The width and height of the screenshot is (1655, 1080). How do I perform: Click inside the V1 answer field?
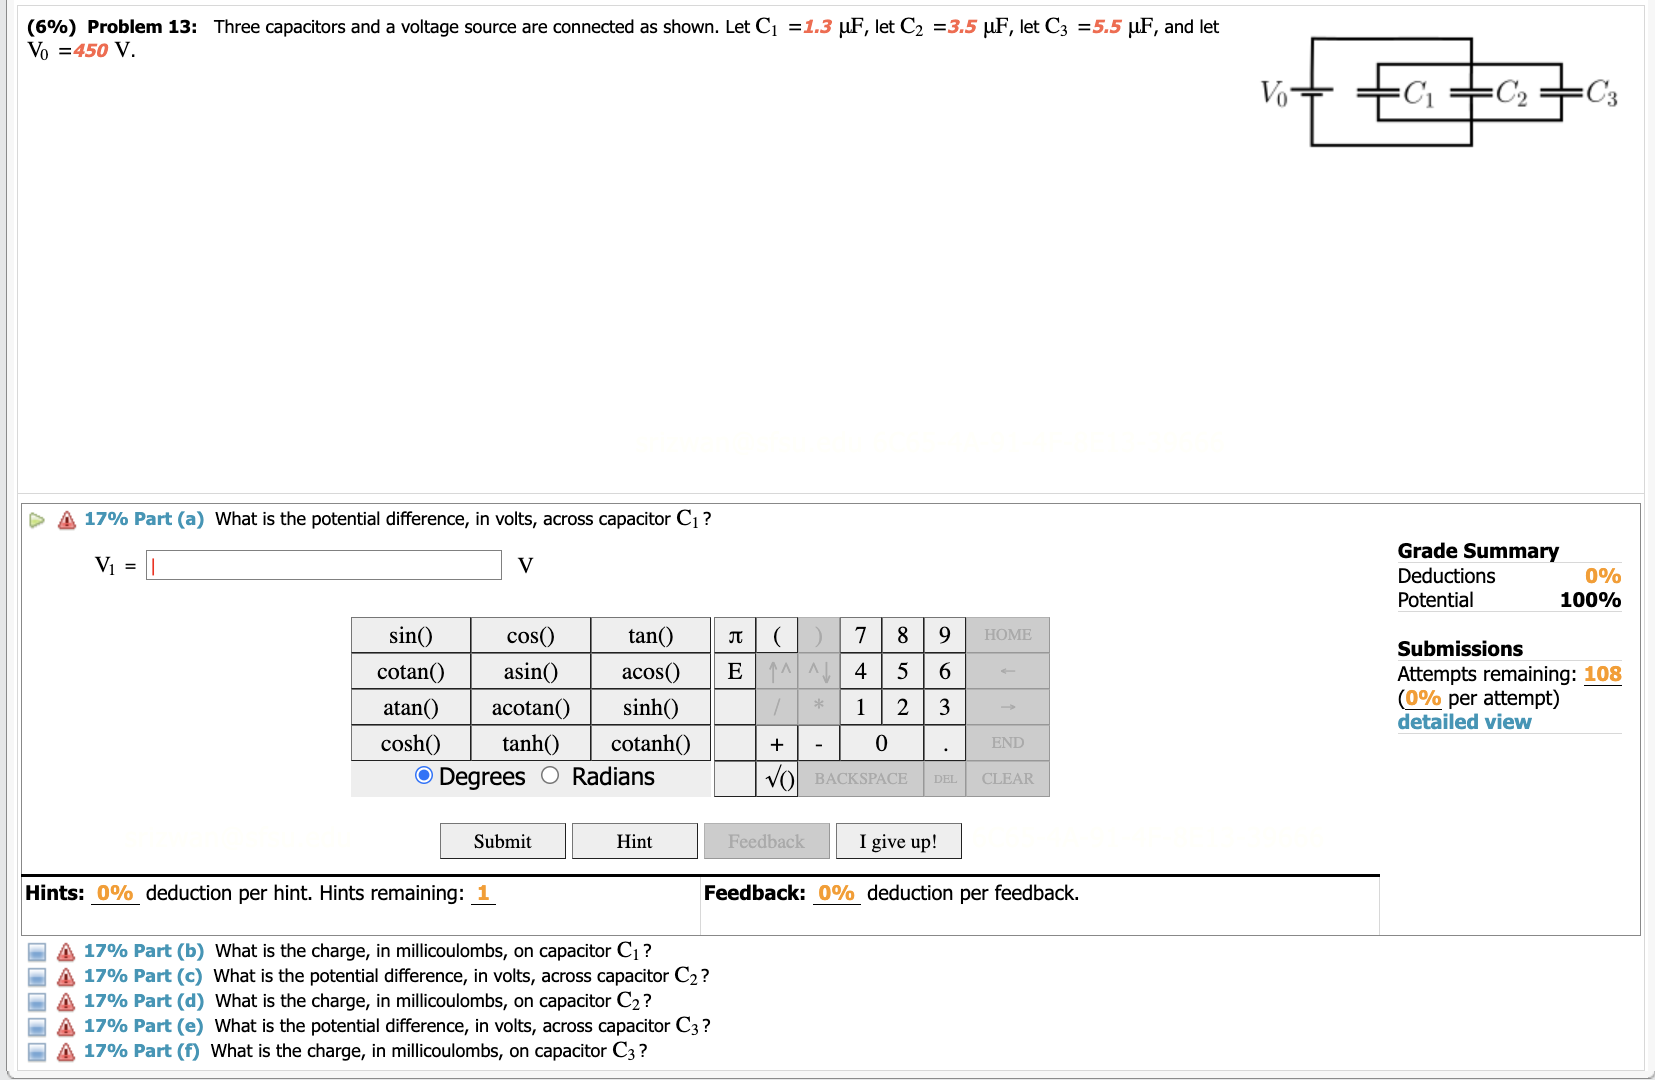coord(322,565)
